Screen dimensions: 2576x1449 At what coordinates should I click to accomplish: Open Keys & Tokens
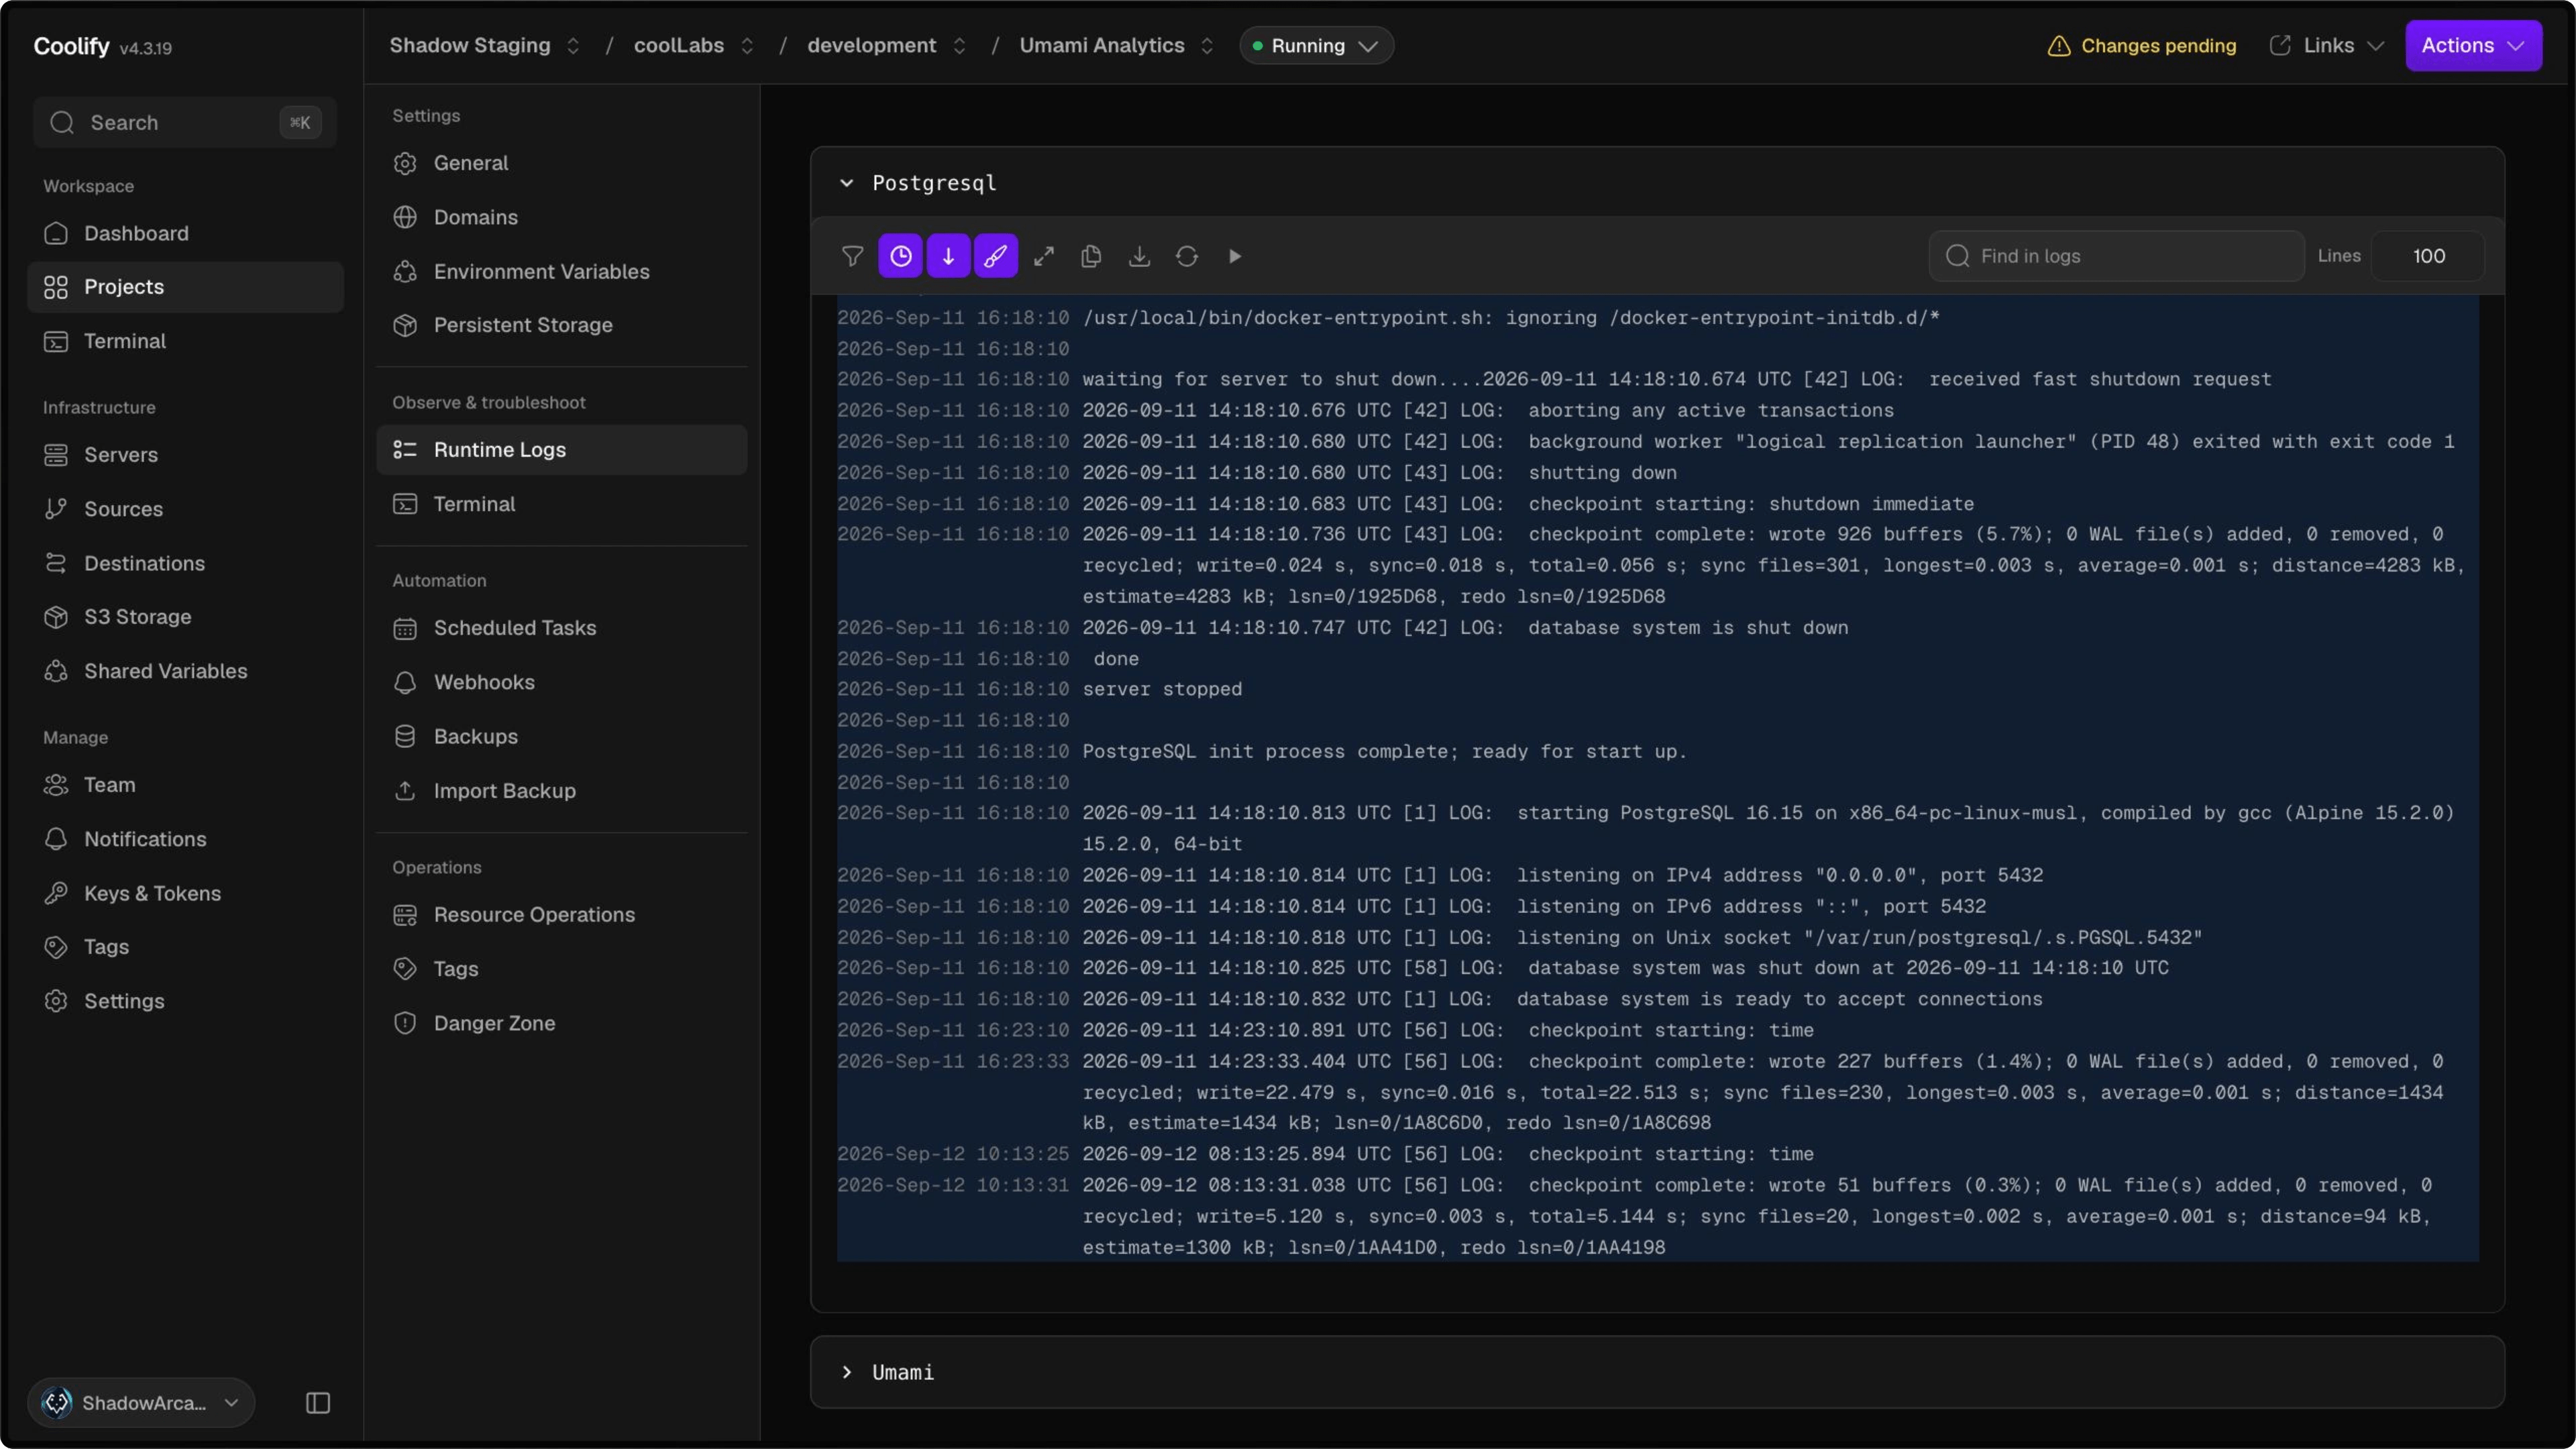click(x=186, y=893)
